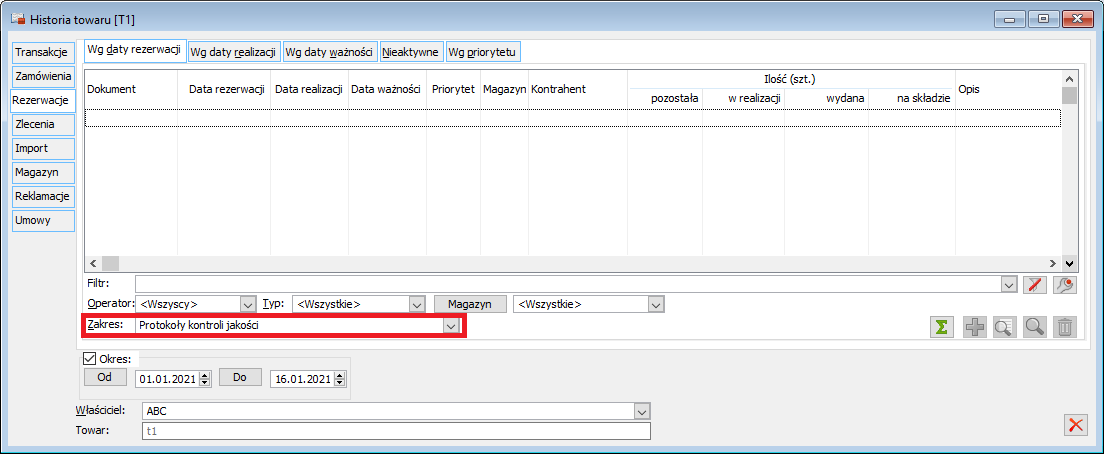This screenshot has width=1104, height=454.
Task: Click the magnifier search icon
Action: coord(1034,327)
